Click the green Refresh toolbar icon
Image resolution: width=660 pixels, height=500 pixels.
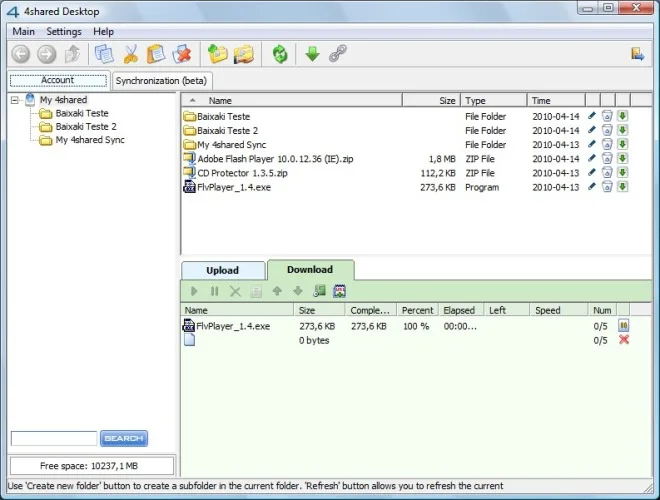[x=280, y=54]
